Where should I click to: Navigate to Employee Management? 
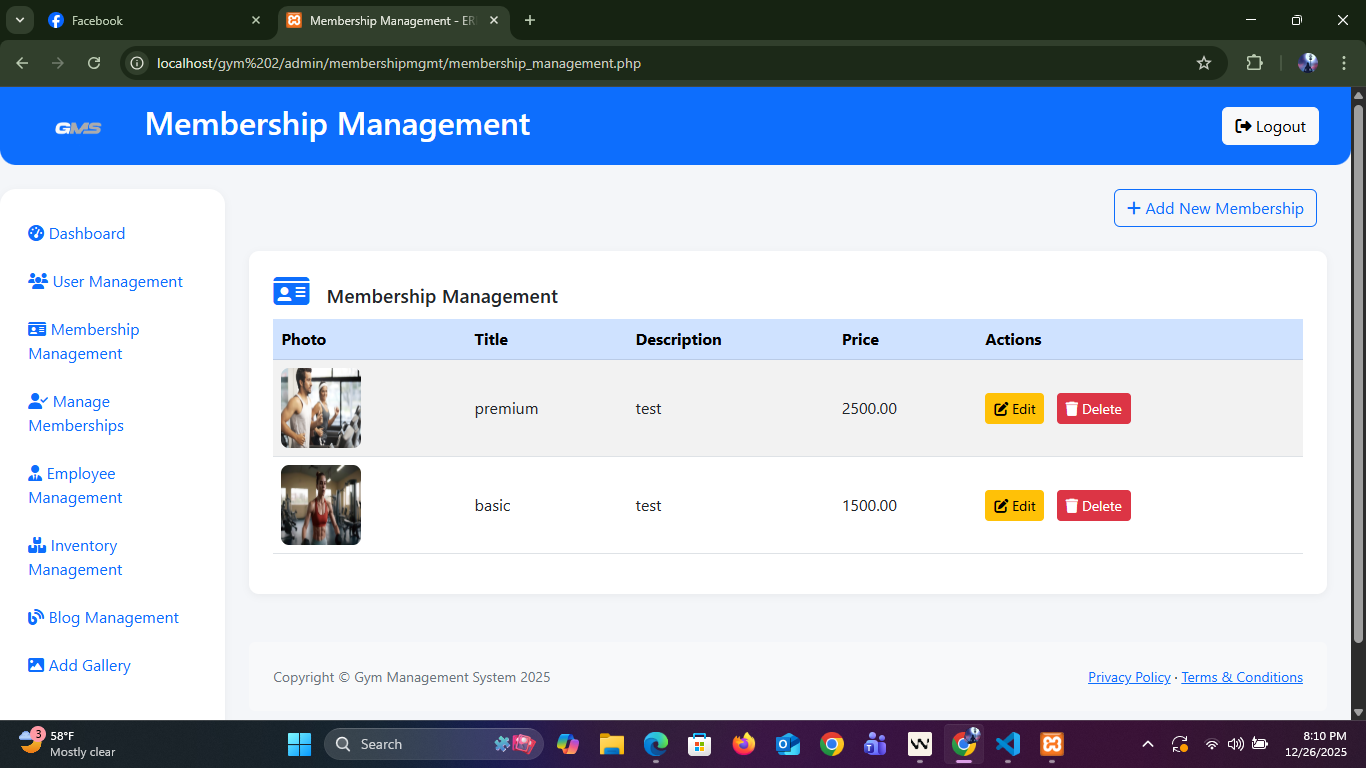75,485
